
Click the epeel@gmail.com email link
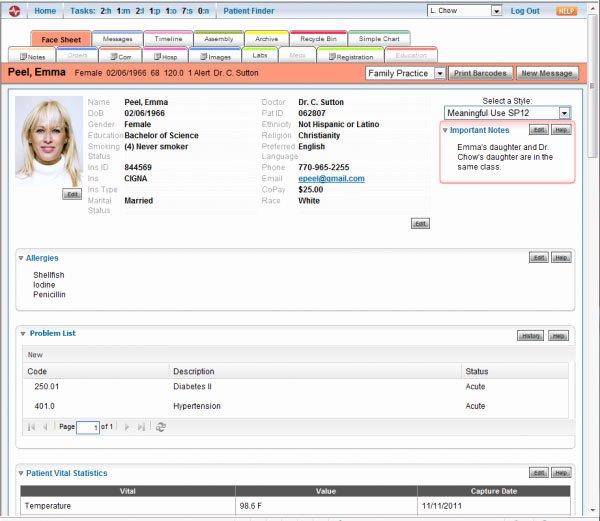coord(331,179)
